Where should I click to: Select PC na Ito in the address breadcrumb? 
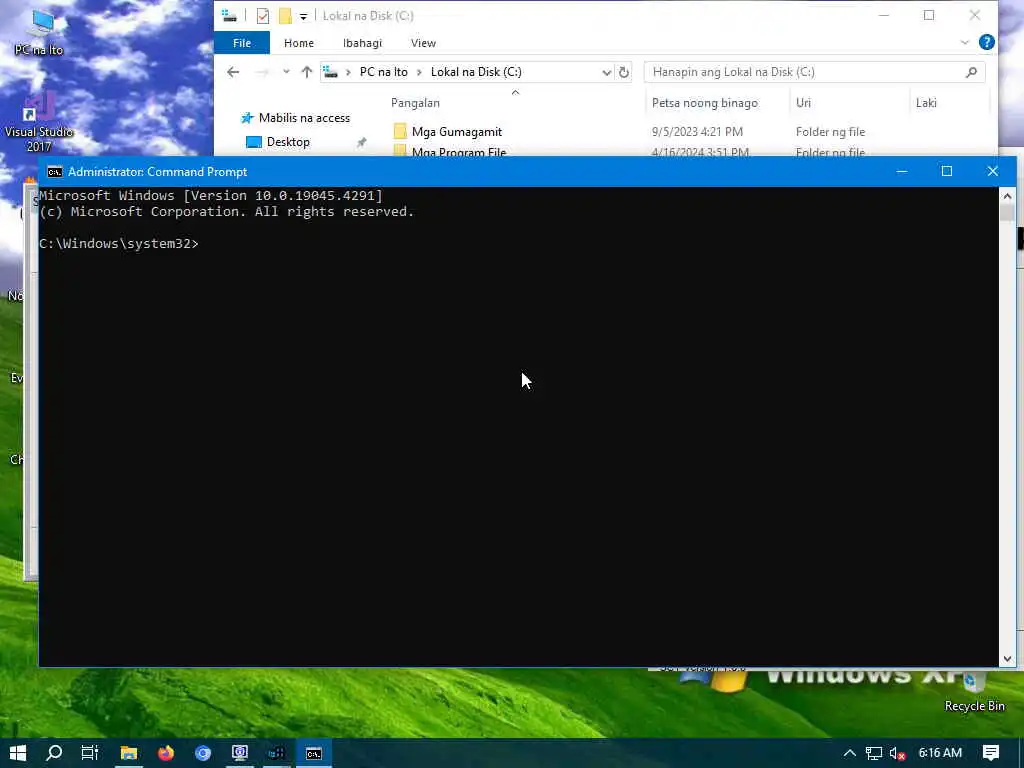[383, 72]
